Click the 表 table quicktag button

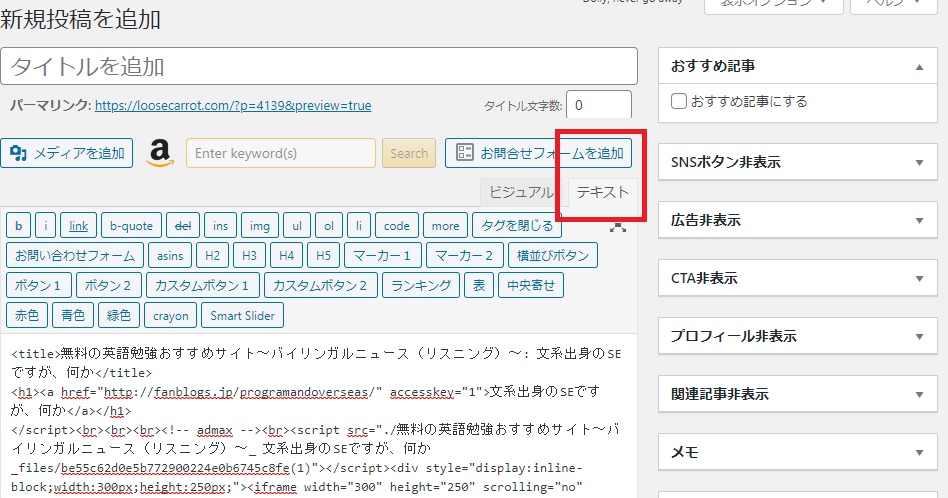click(479, 285)
